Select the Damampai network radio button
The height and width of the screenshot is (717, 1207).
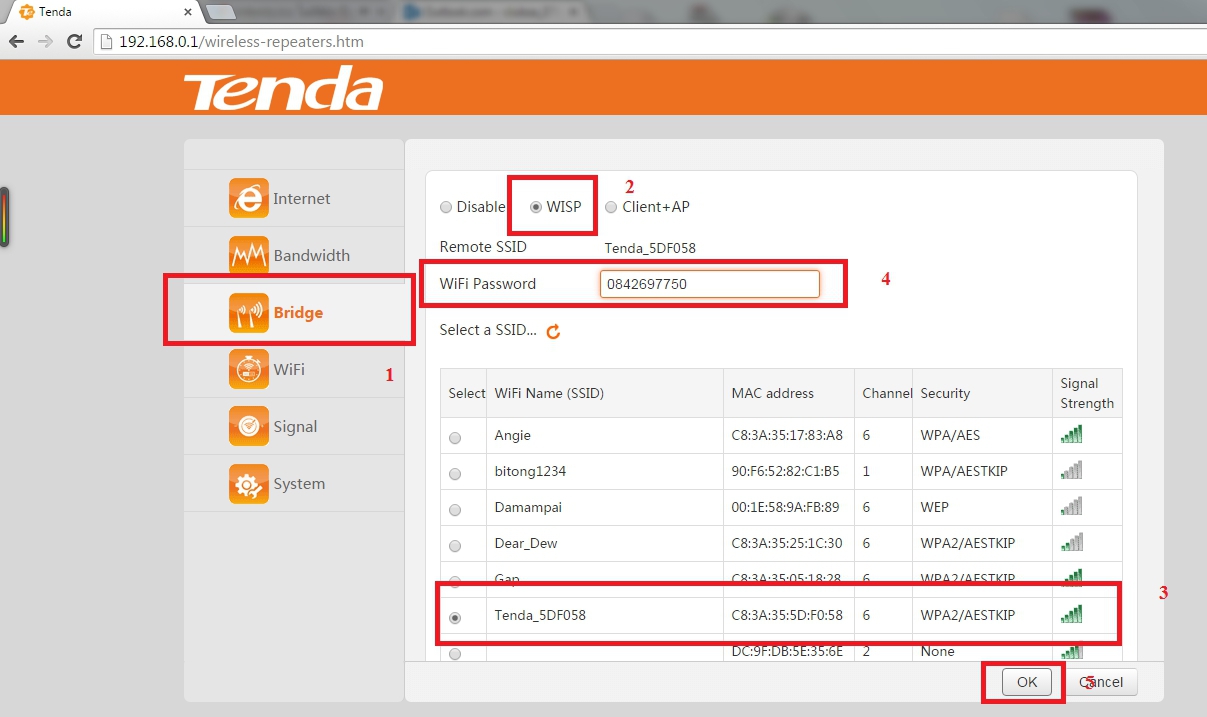pyautogui.click(x=455, y=510)
